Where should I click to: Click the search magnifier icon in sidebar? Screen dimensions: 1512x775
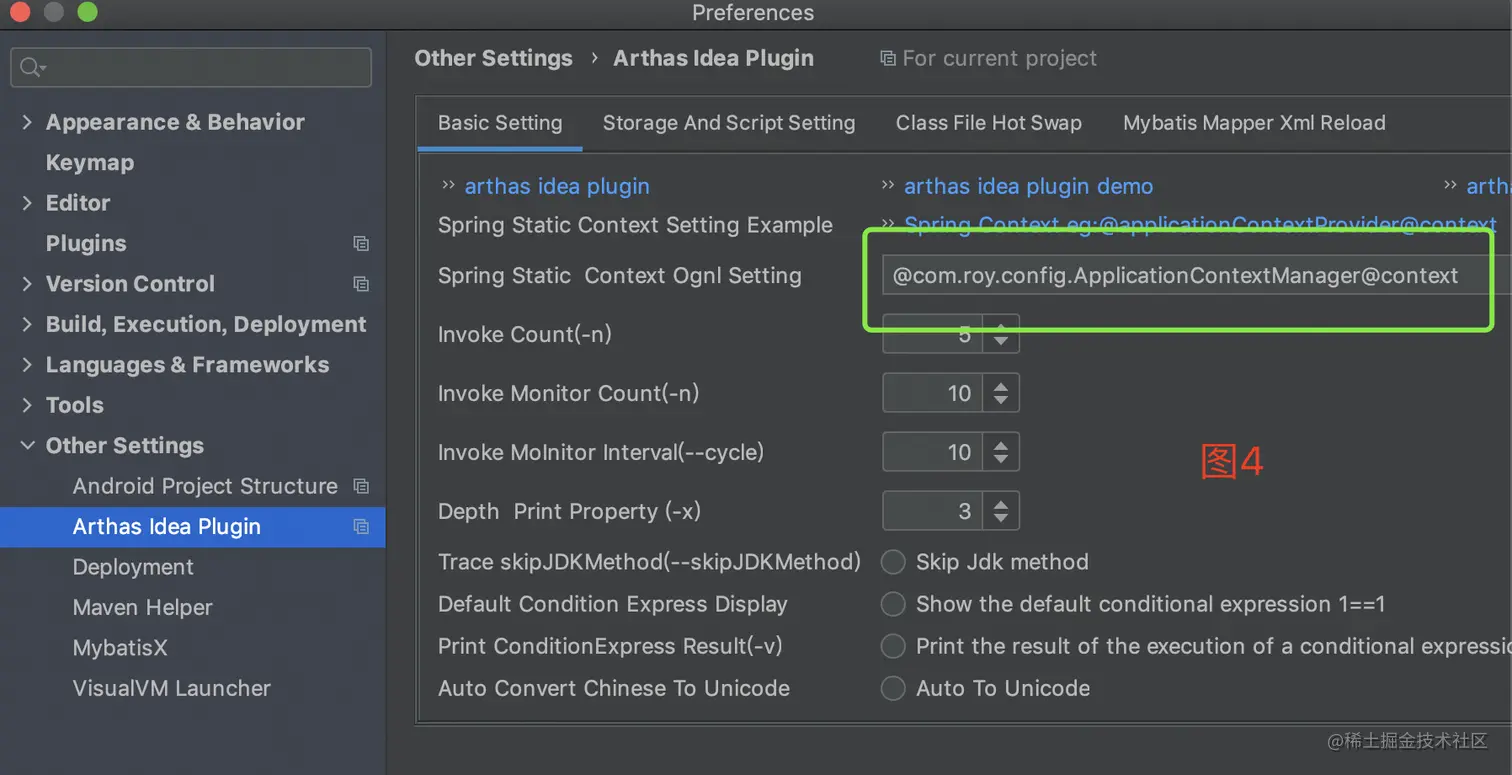pyautogui.click(x=31, y=67)
